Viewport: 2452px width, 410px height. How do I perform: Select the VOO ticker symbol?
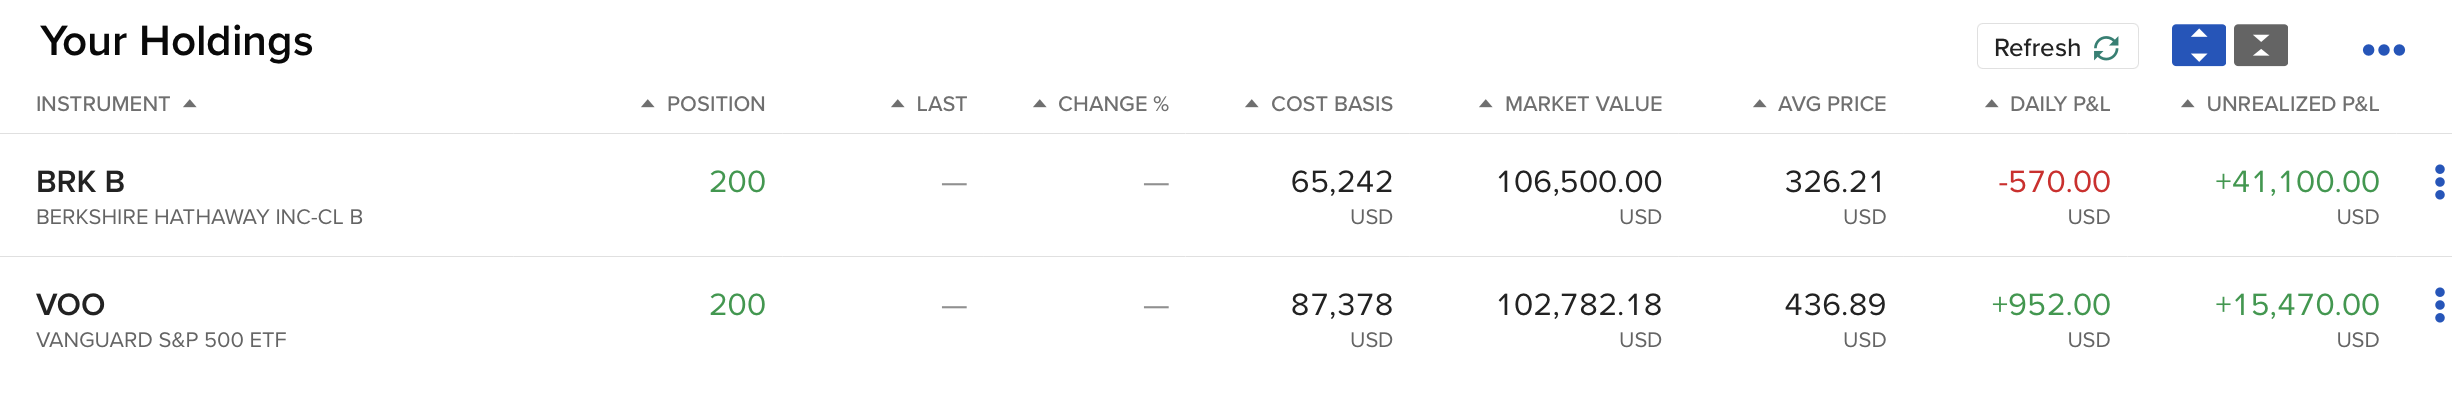coord(70,305)
